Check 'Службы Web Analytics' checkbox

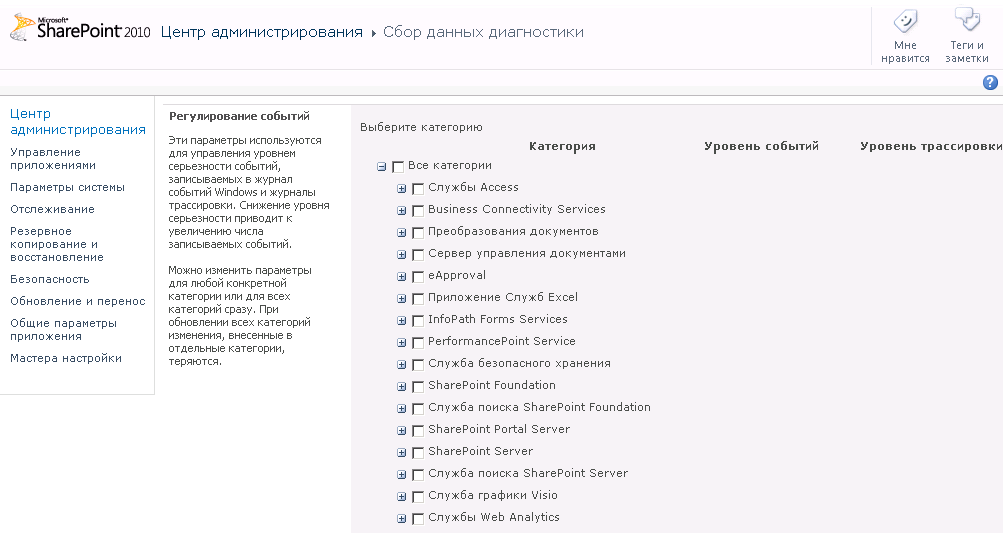click(418, 519)
